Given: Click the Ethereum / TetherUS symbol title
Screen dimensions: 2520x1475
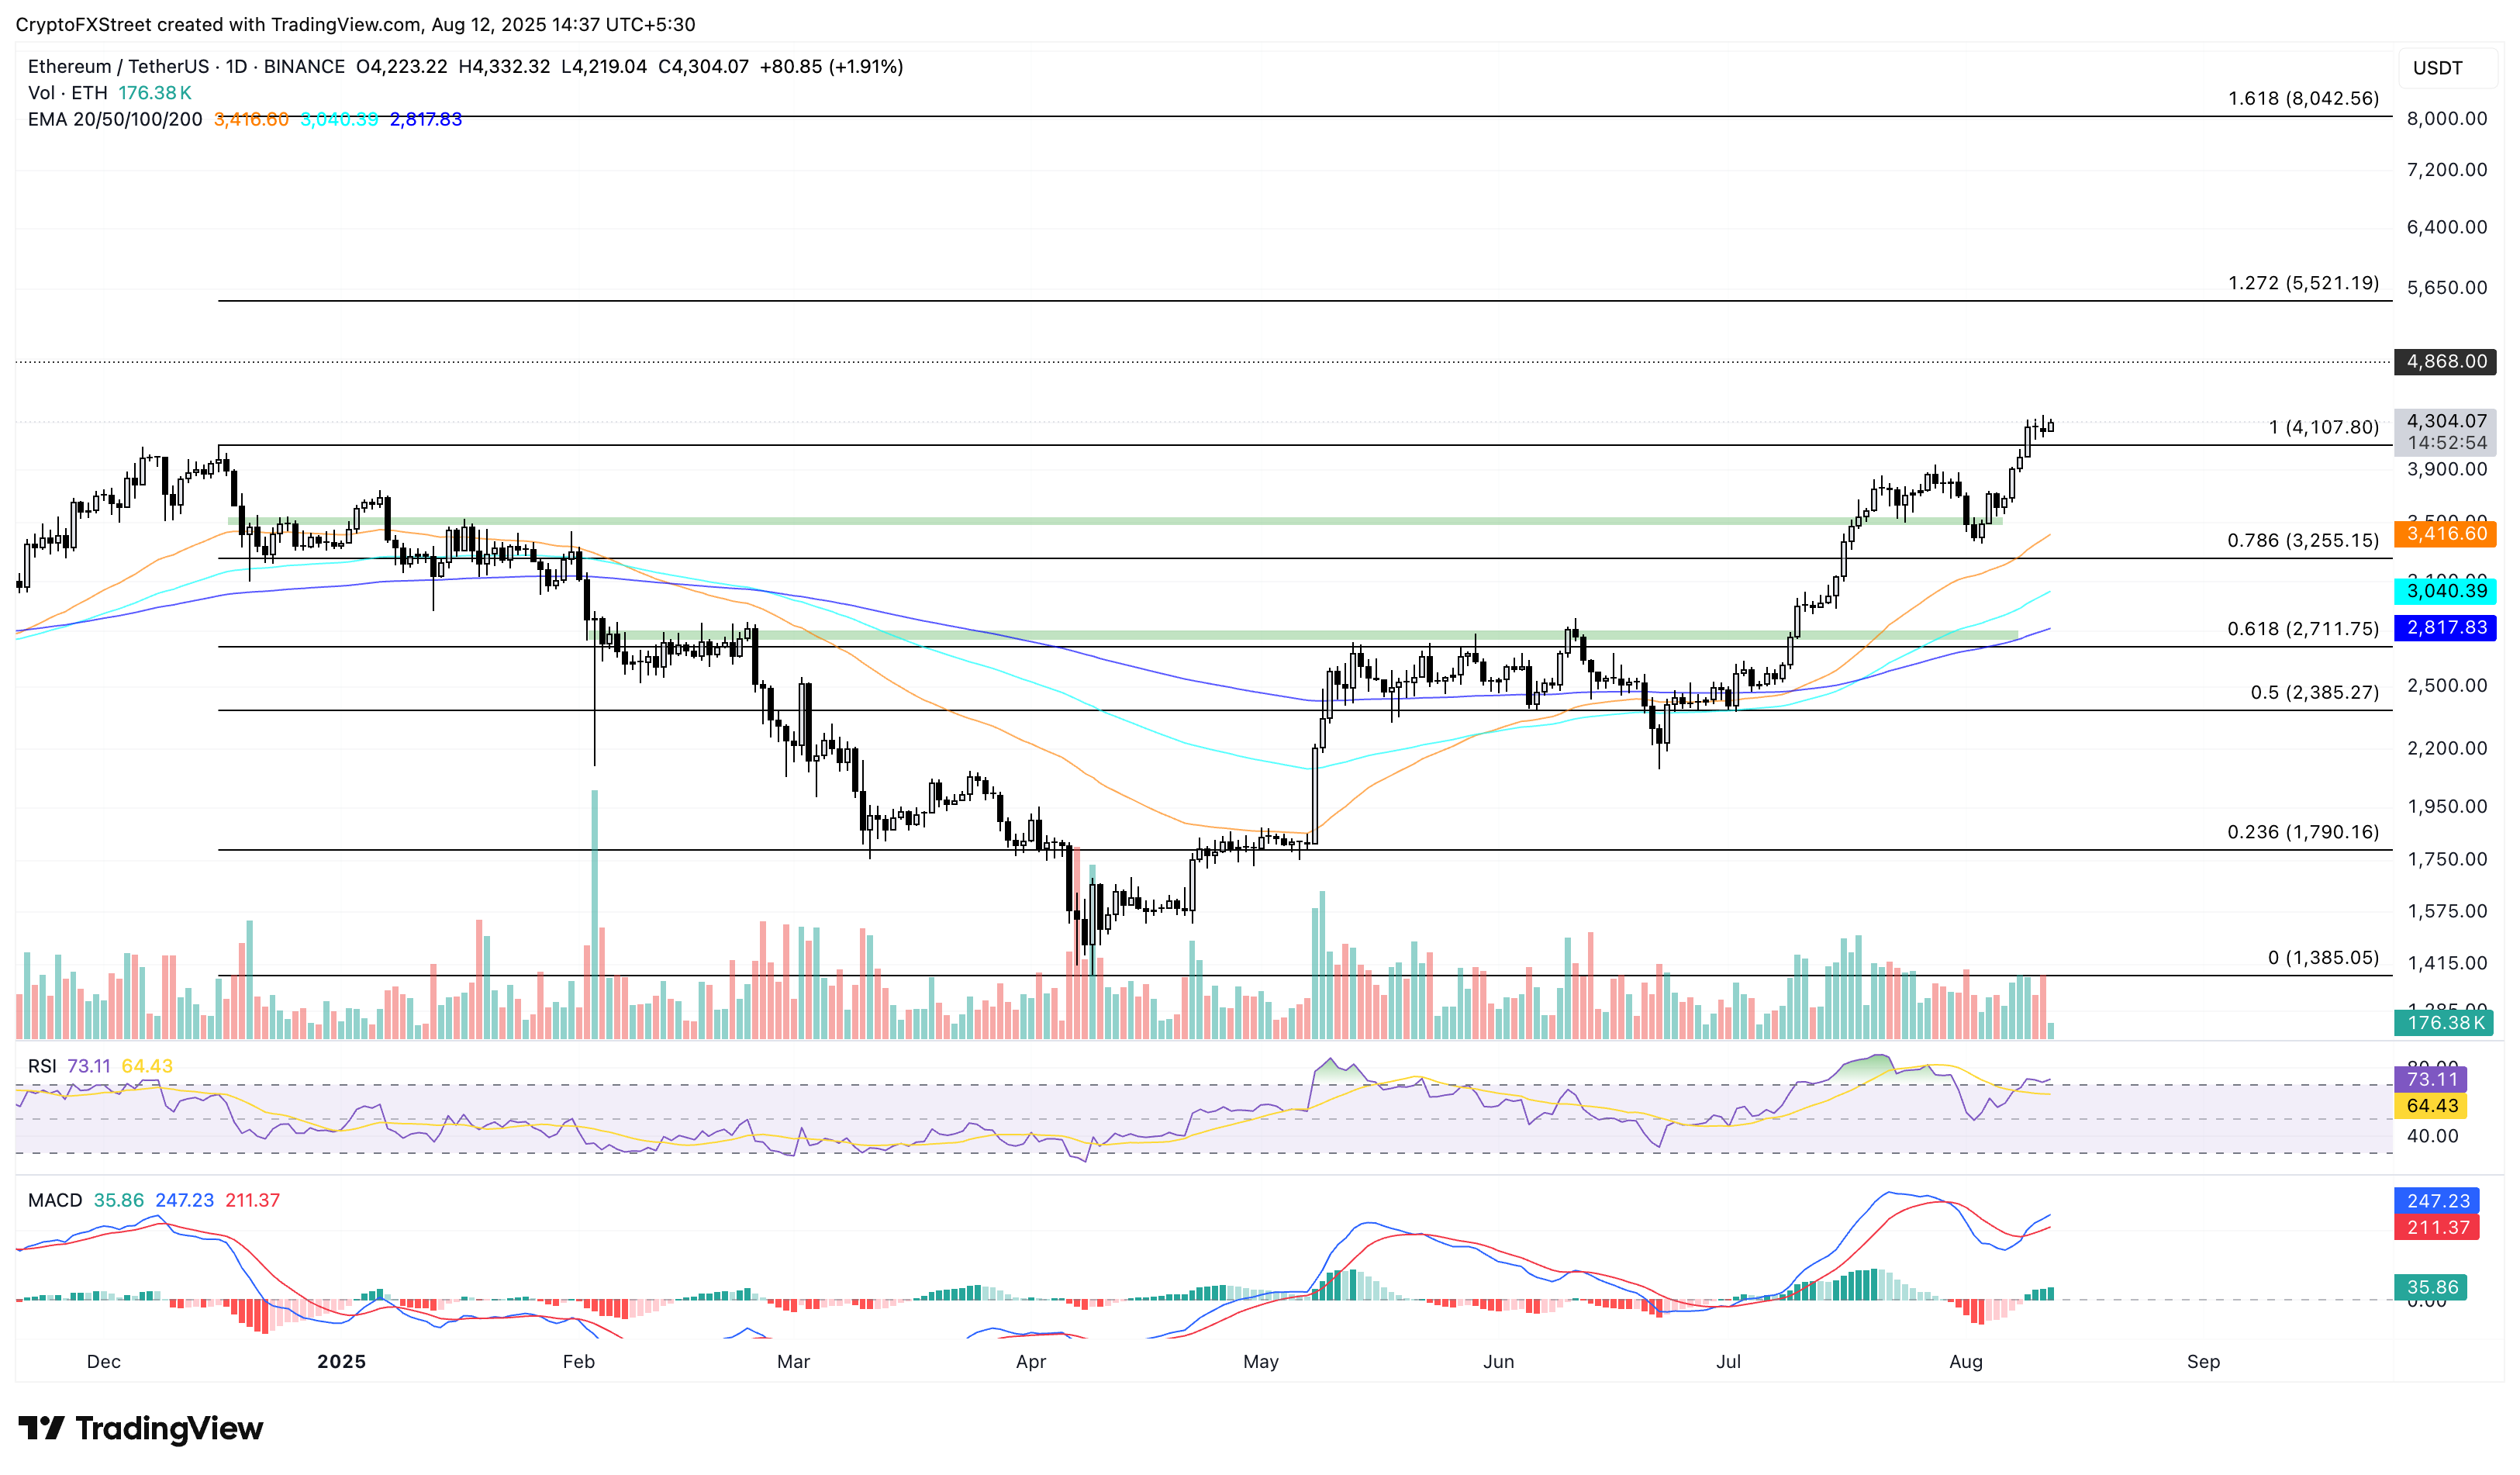Looking at the screenshot, I should [118, 67].
